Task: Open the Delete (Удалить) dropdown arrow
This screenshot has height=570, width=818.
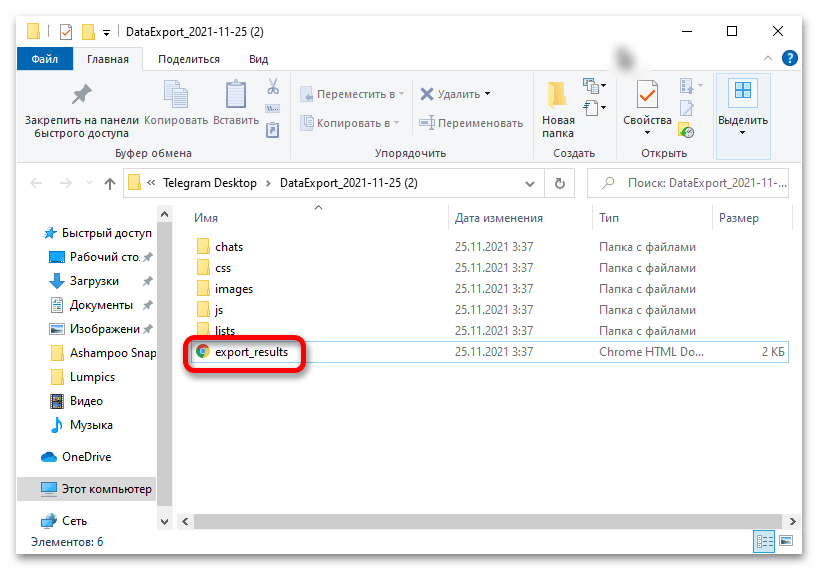Action: 488,94
